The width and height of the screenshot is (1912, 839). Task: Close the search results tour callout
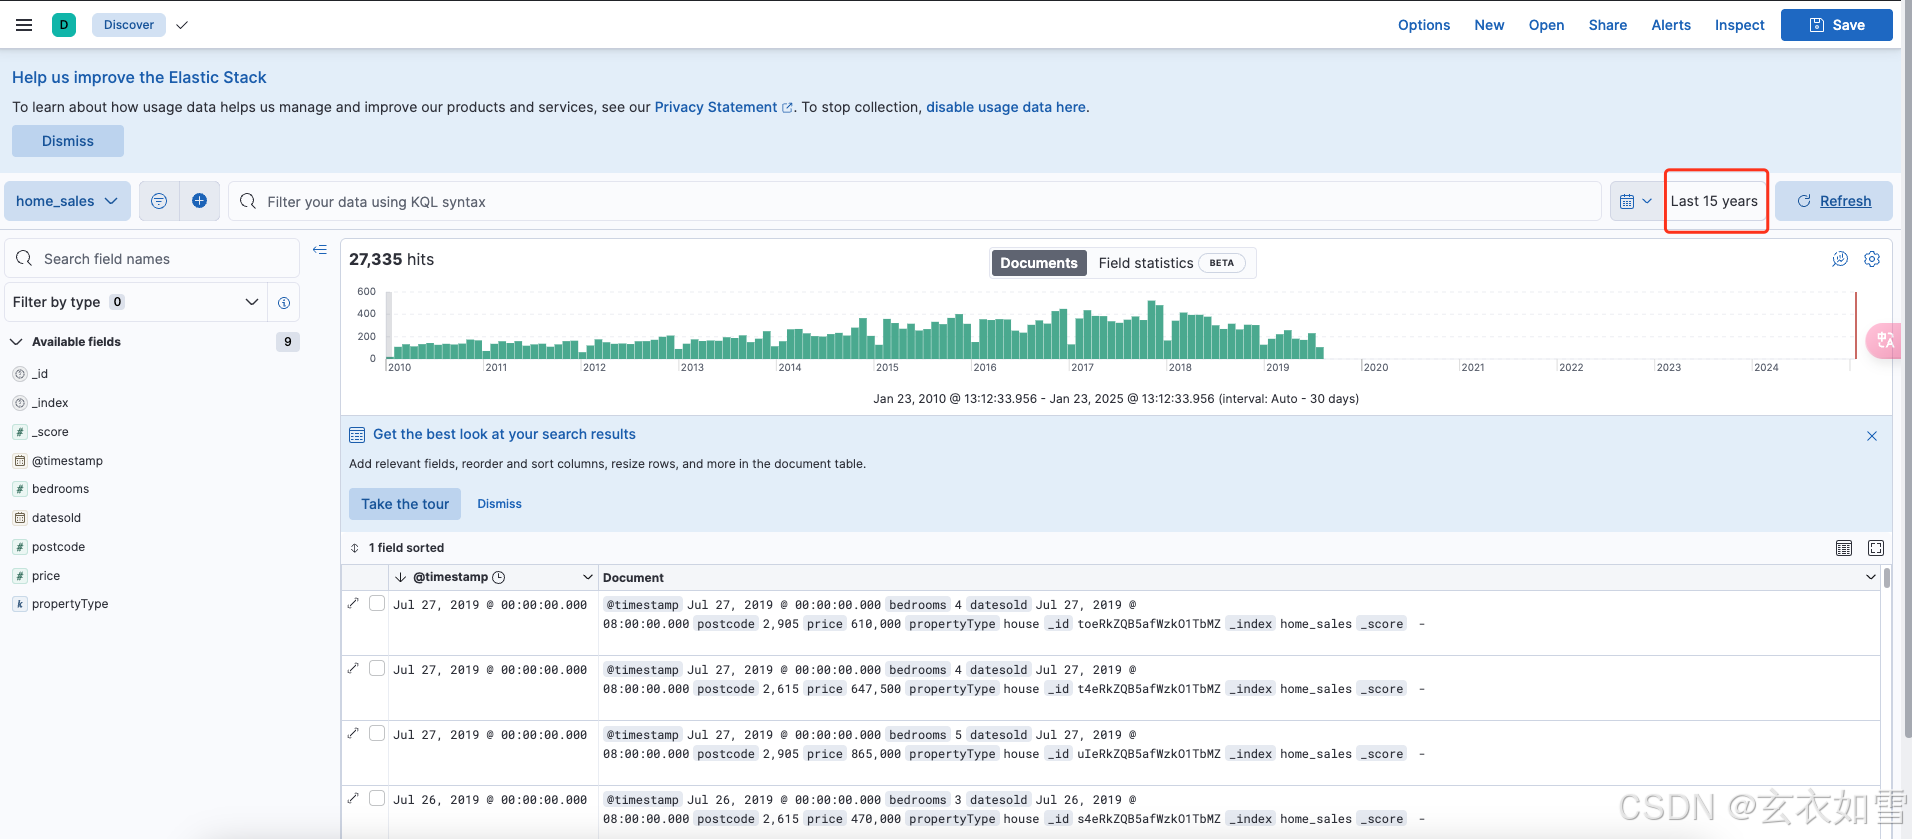pyautogui.click(x=1872, y=436)
